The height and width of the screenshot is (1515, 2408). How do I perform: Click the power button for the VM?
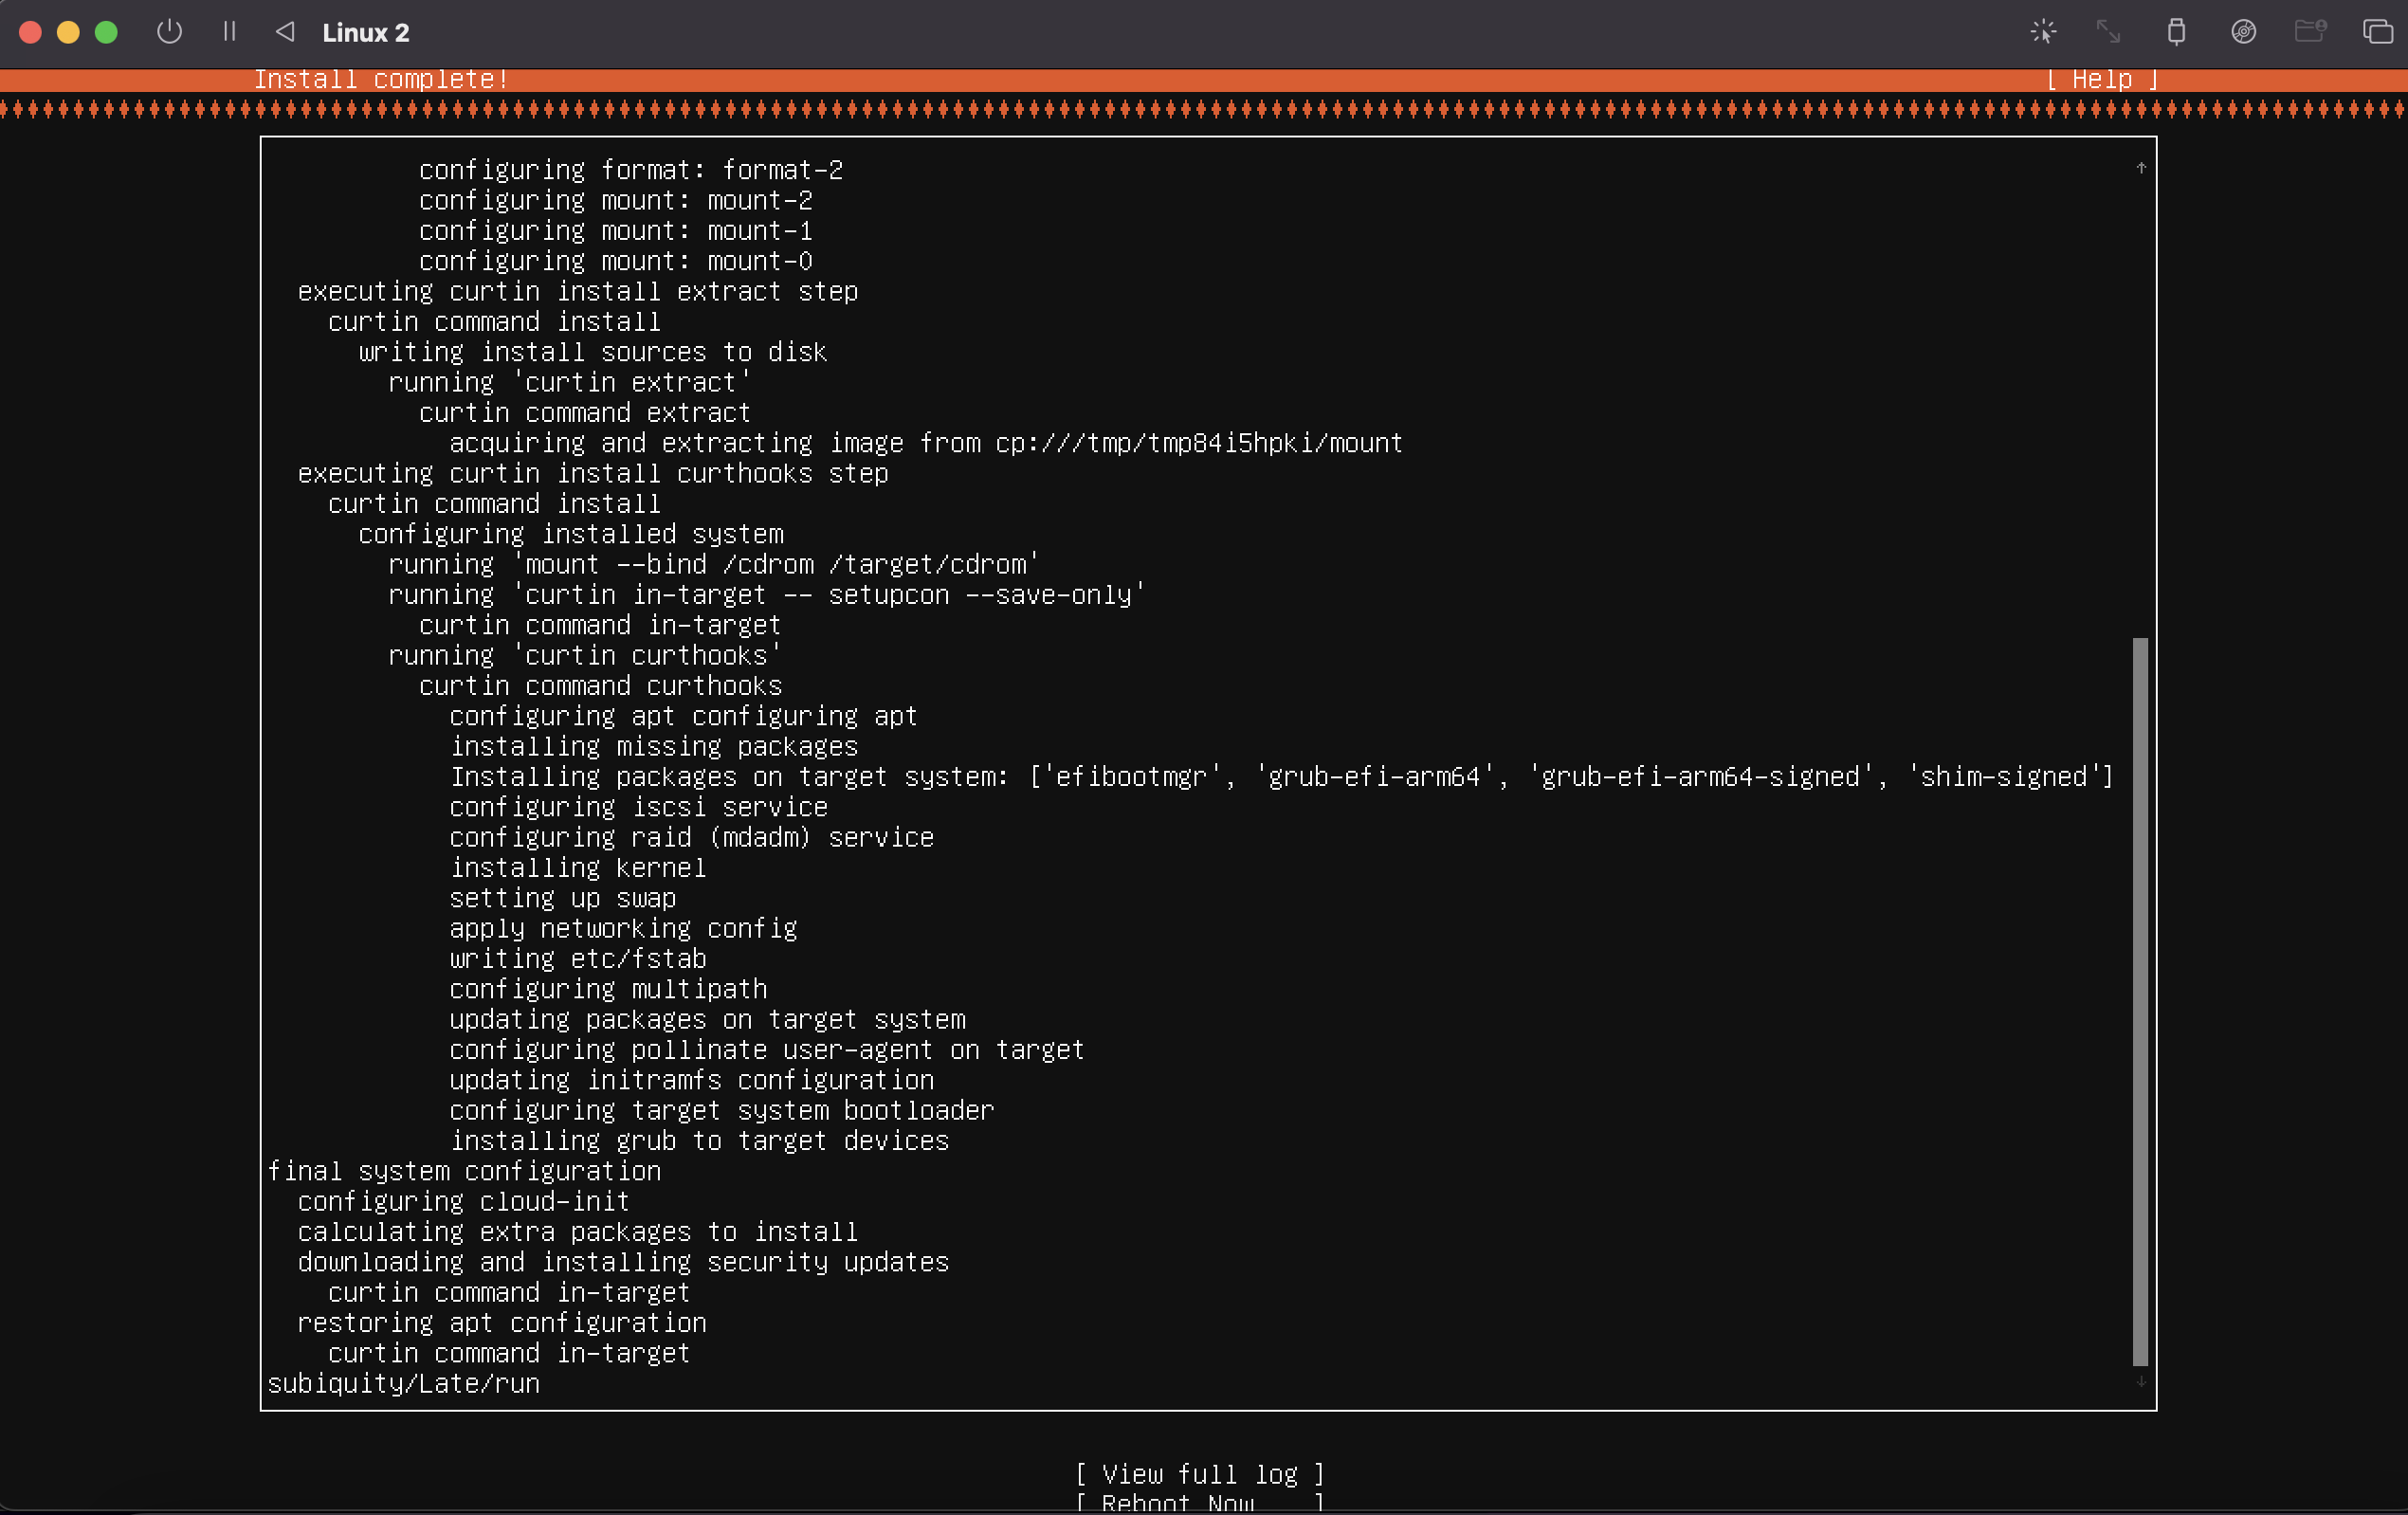(169, 32)
